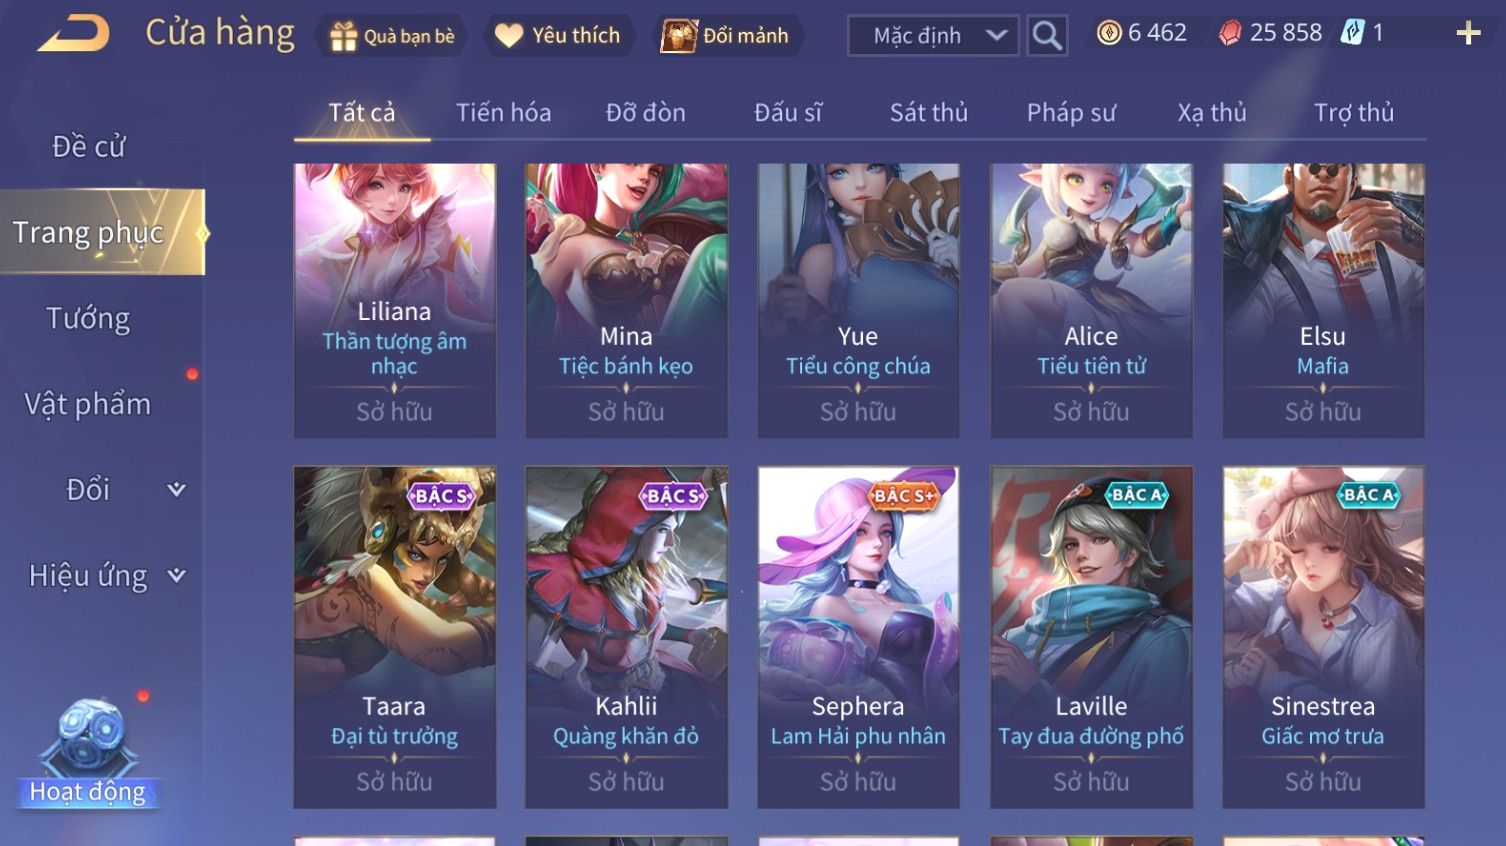Select the Sephera Lam Hải phu nhân card

[858, 637]
